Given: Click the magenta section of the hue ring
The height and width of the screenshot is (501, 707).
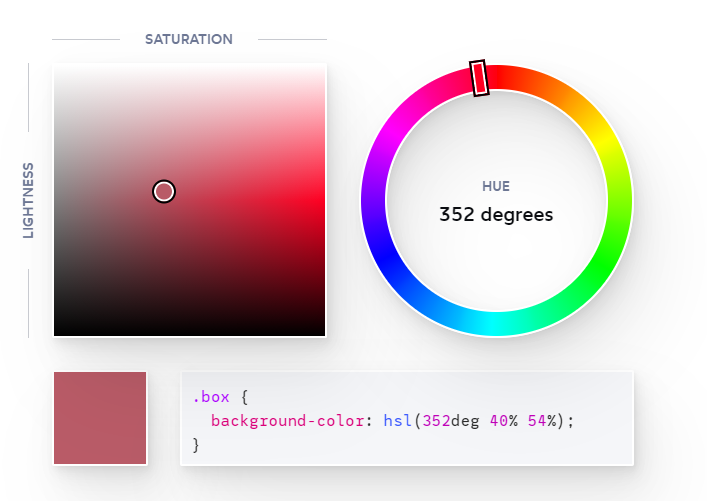Looking at the screenshot, I should [390, 138].
